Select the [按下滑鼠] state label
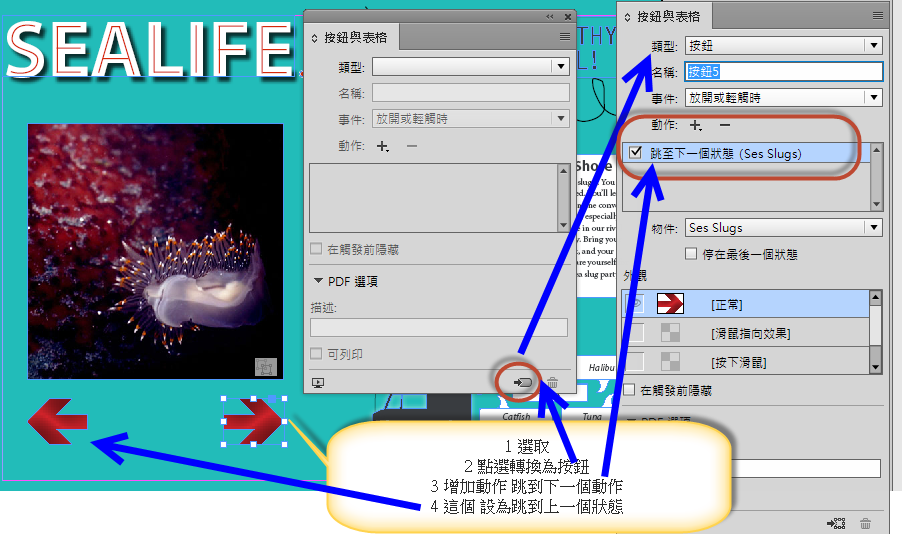902x534 pixels. point(739,362)
